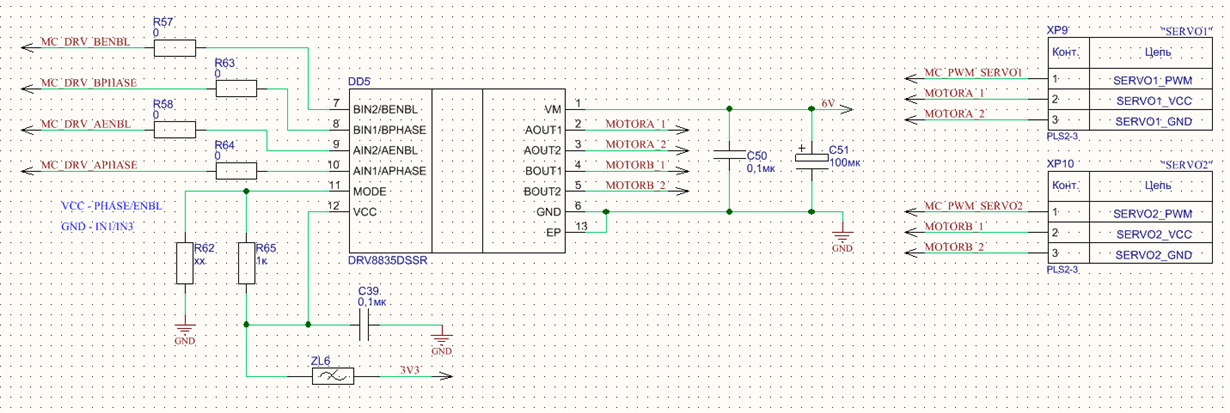Select MOTORB_1 net label at BOUT1

click(635, 165)
